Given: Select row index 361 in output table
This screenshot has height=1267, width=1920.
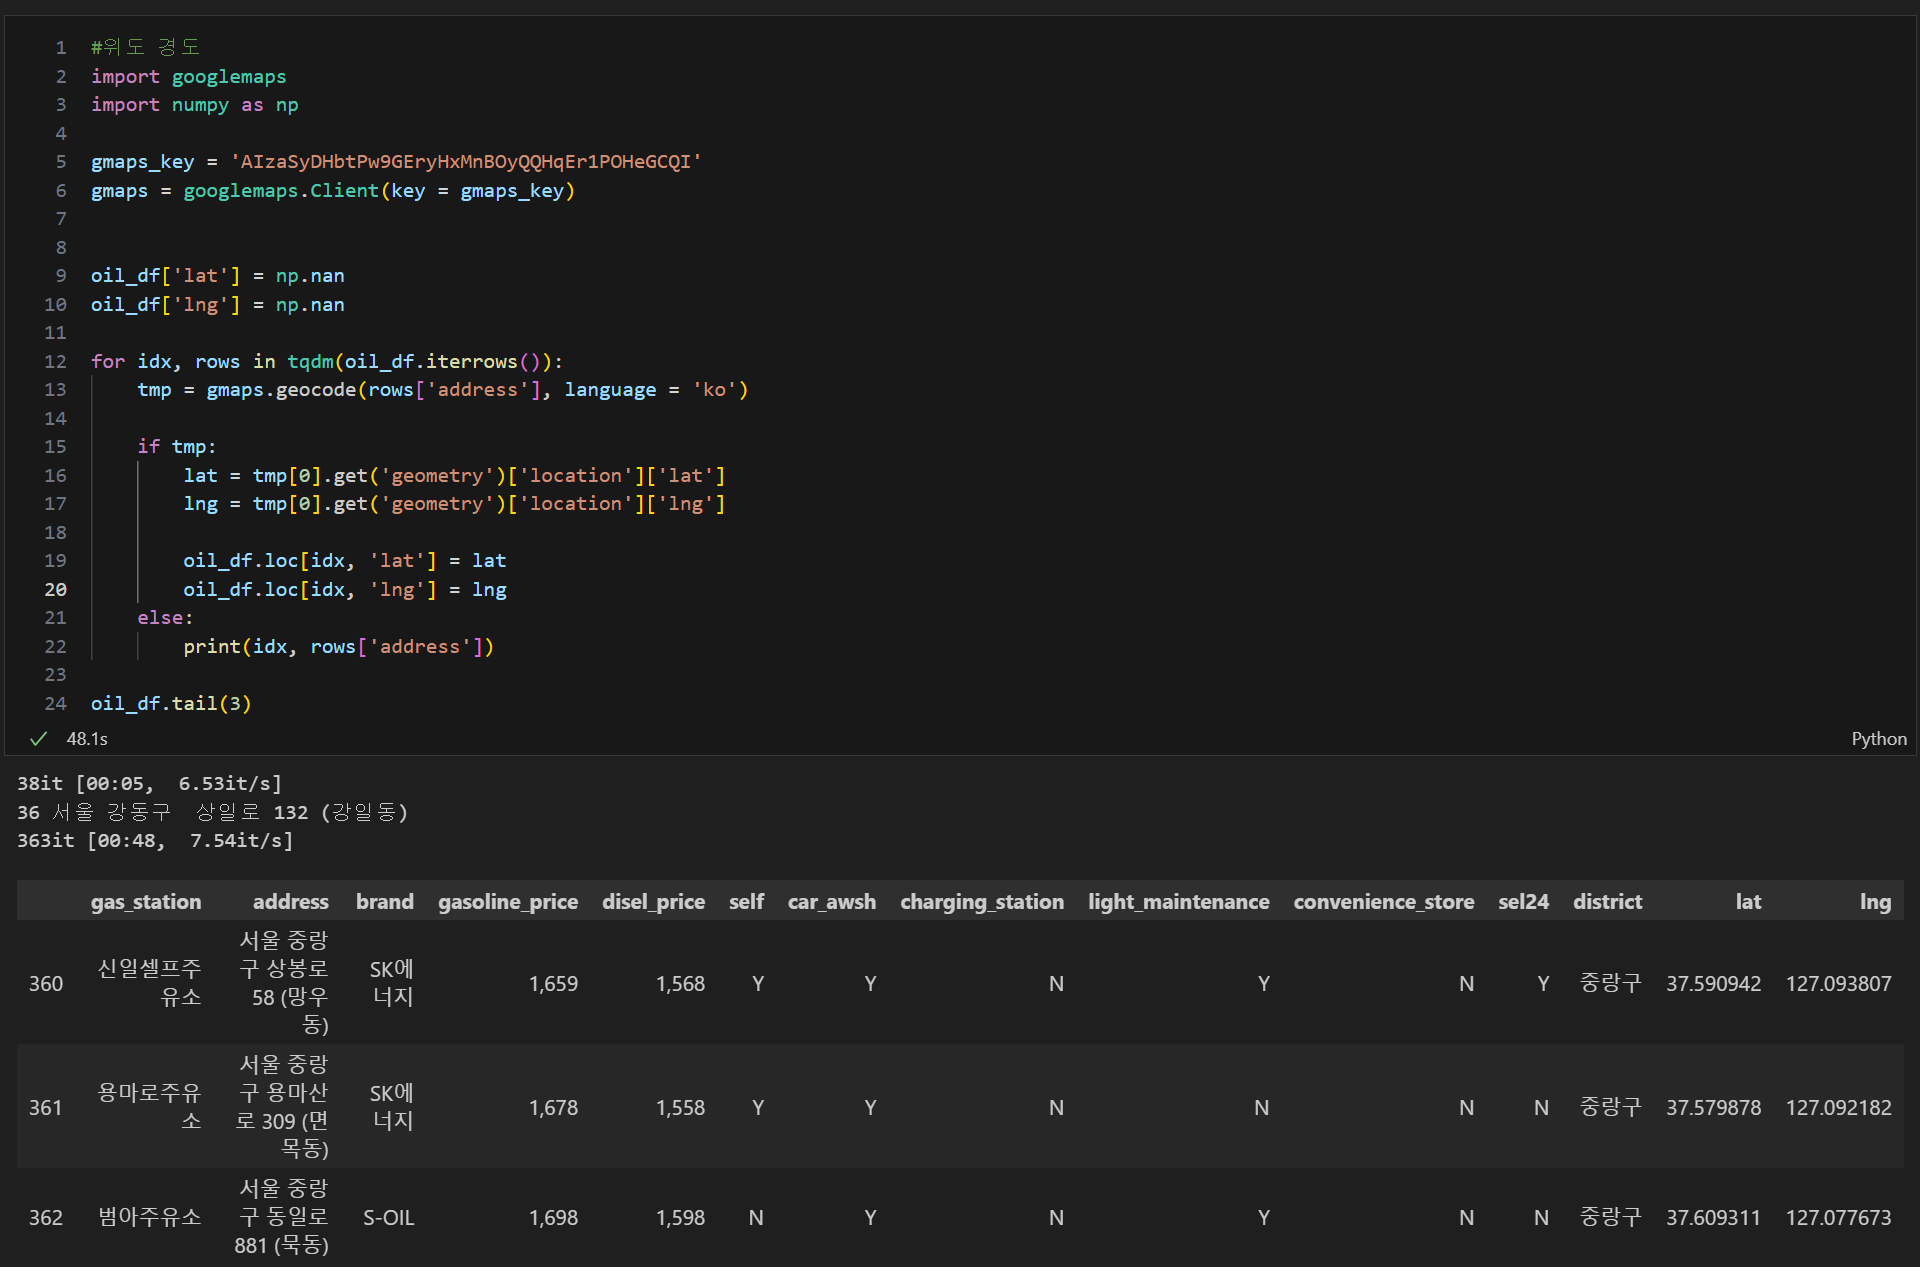Looking at the screenshot, I should point(46,1108).
